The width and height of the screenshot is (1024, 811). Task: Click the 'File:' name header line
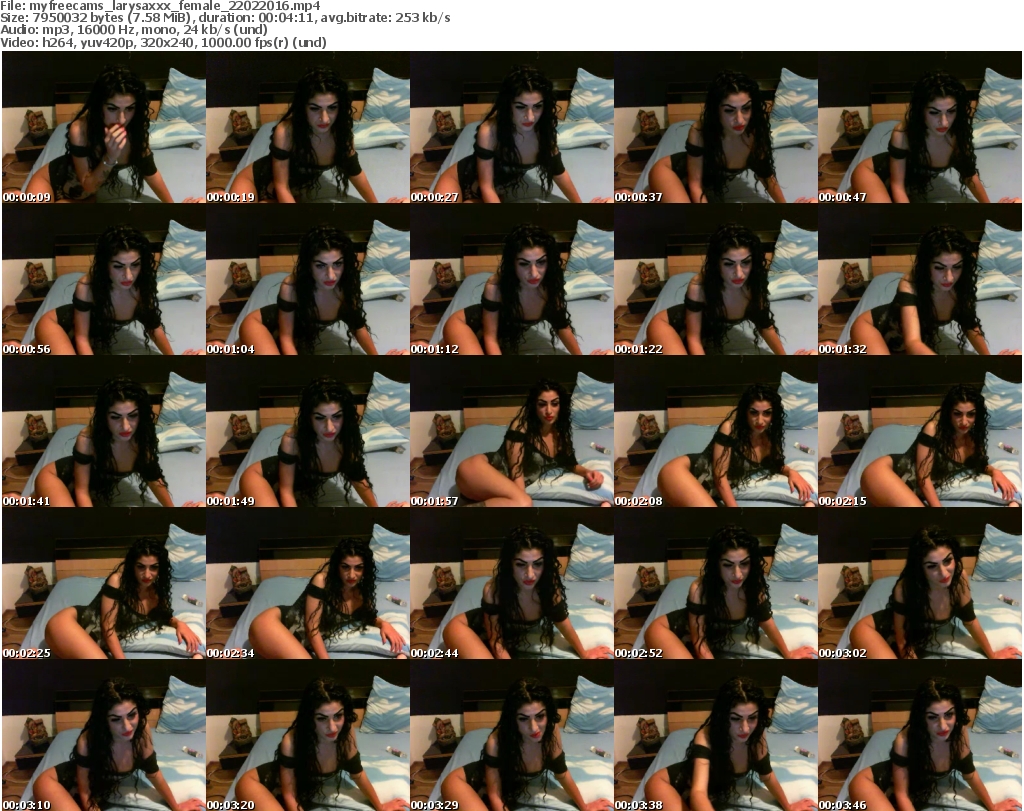pyautogui.click(x=160, y=6)
